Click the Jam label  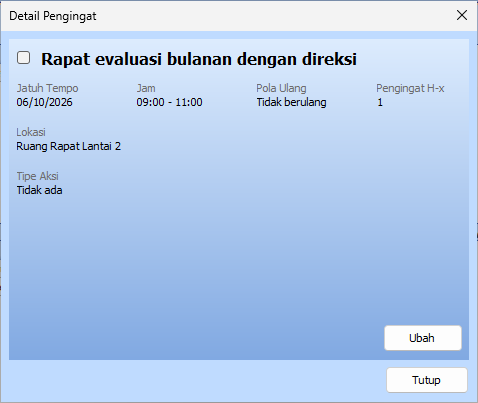146,88
